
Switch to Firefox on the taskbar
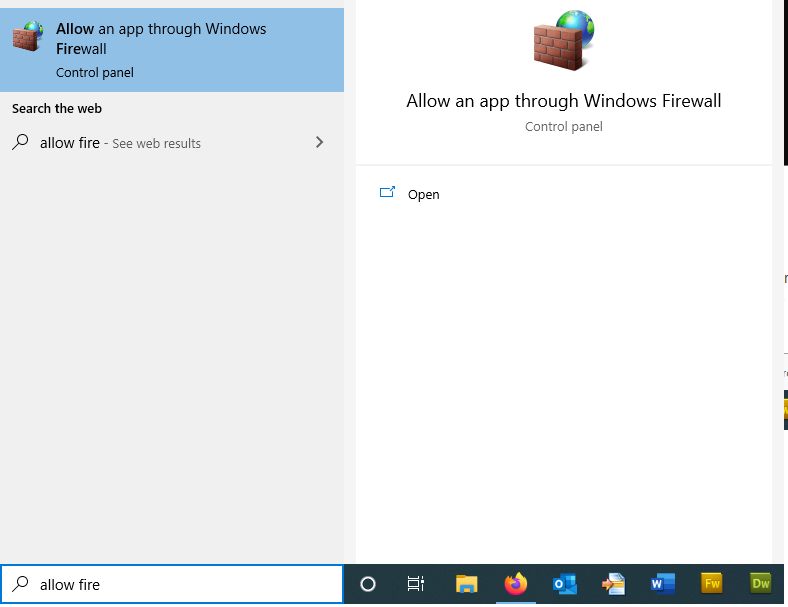[x=516, y=584]
